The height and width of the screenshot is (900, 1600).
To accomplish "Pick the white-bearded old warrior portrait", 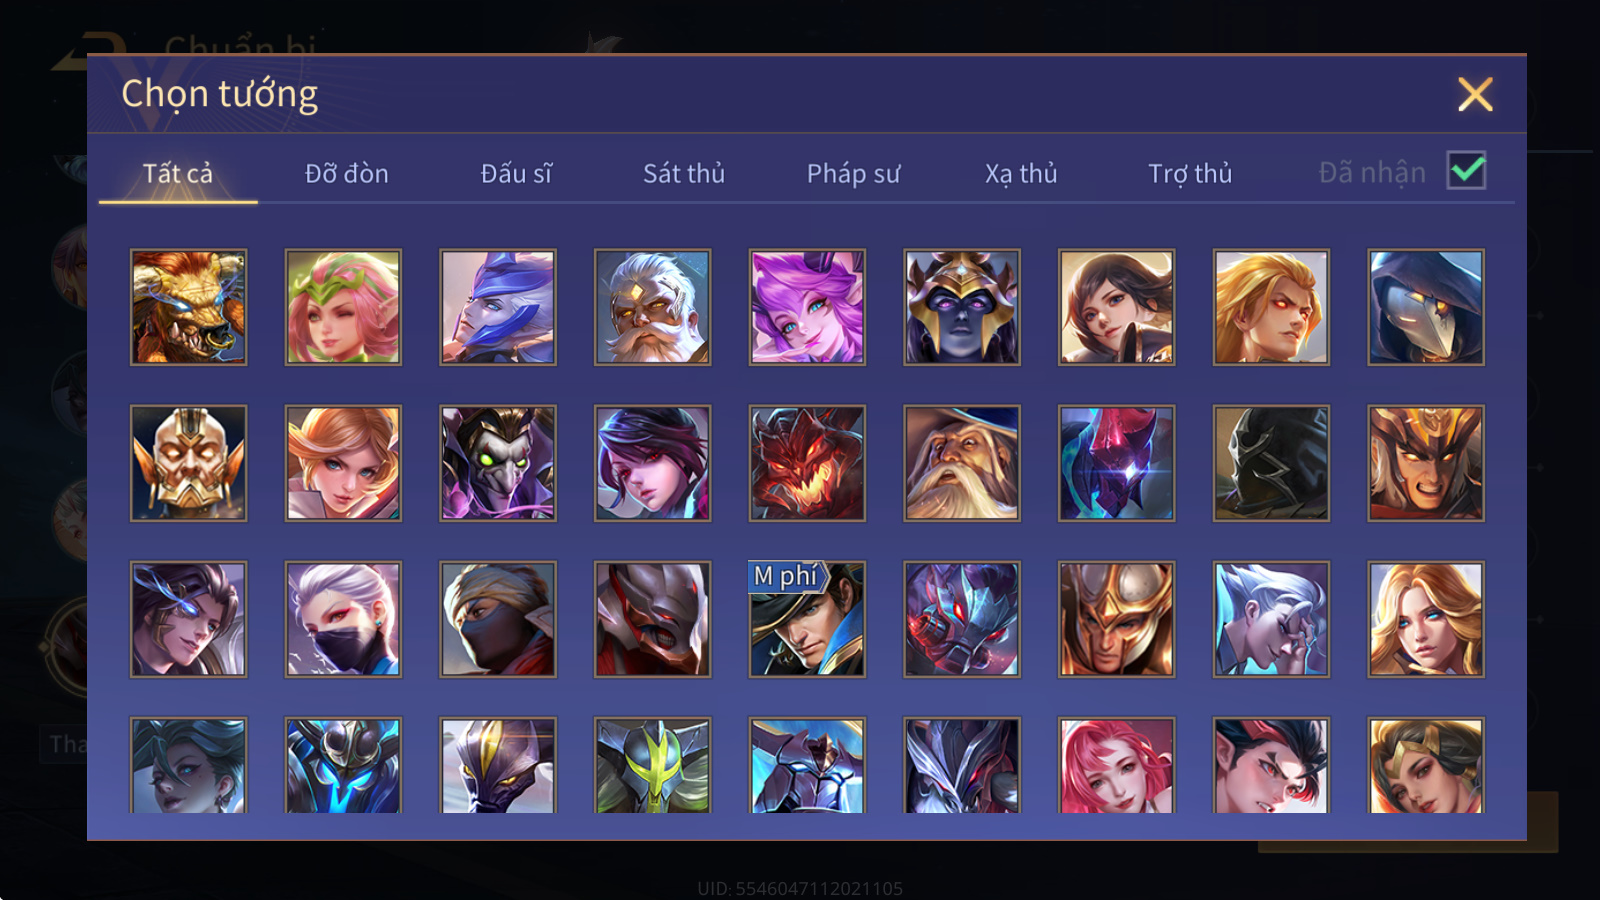I will (652, 307).
